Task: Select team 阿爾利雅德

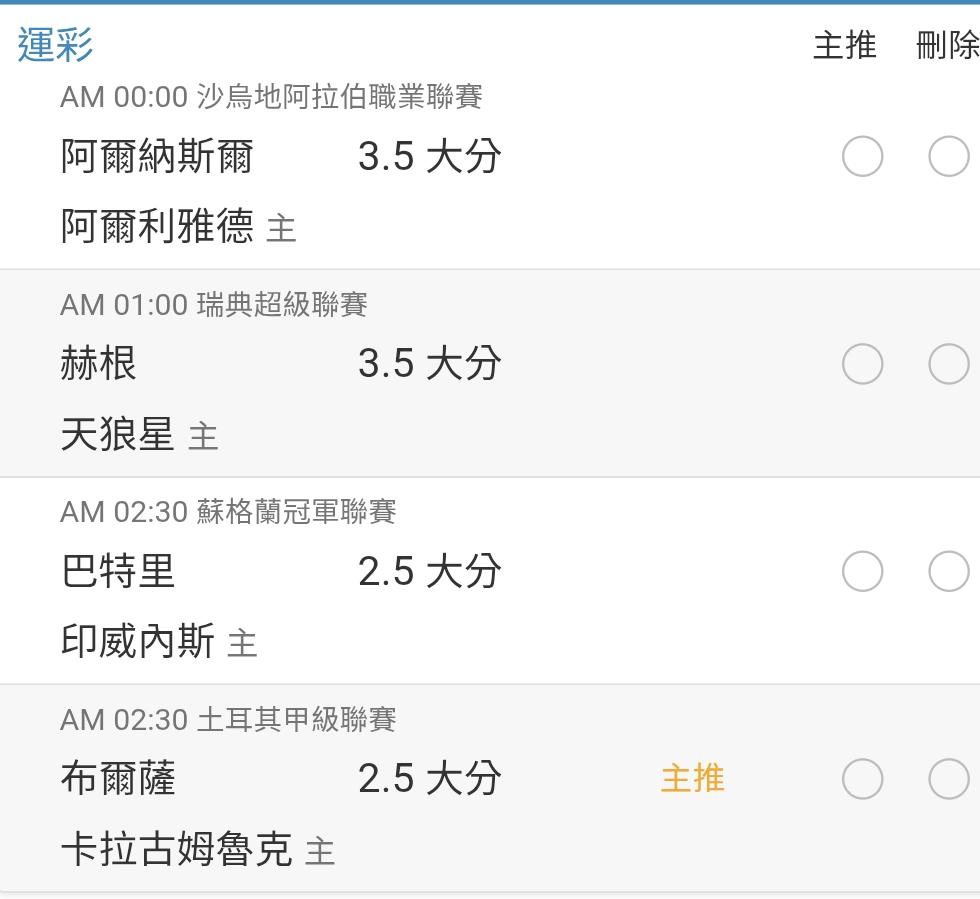Action: tap(157, 226)
